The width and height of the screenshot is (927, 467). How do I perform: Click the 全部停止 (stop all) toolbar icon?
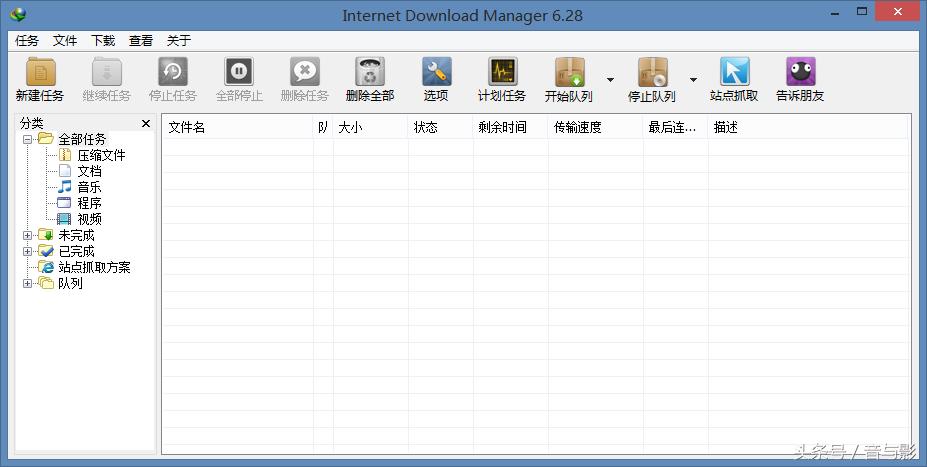click(x=239, y=72)
